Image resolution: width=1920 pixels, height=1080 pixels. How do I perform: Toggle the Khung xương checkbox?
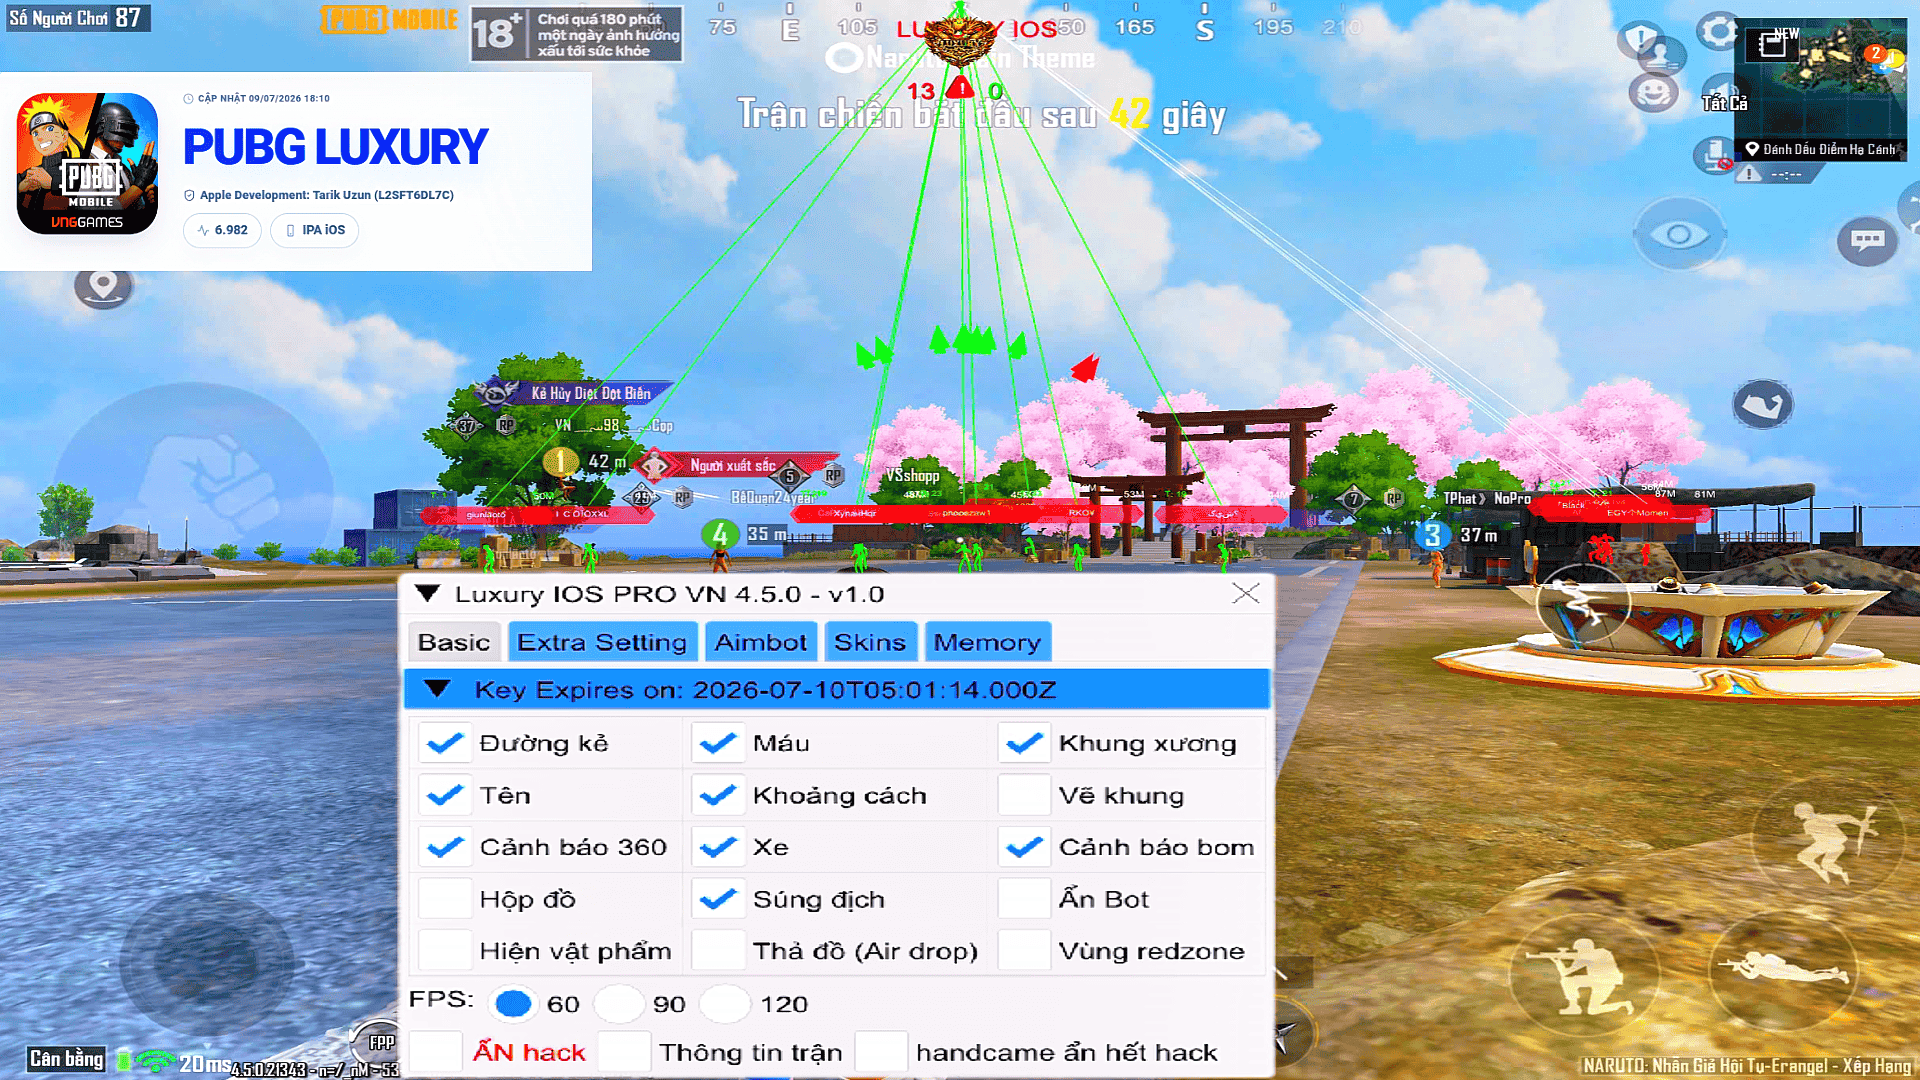(1024, 743)
